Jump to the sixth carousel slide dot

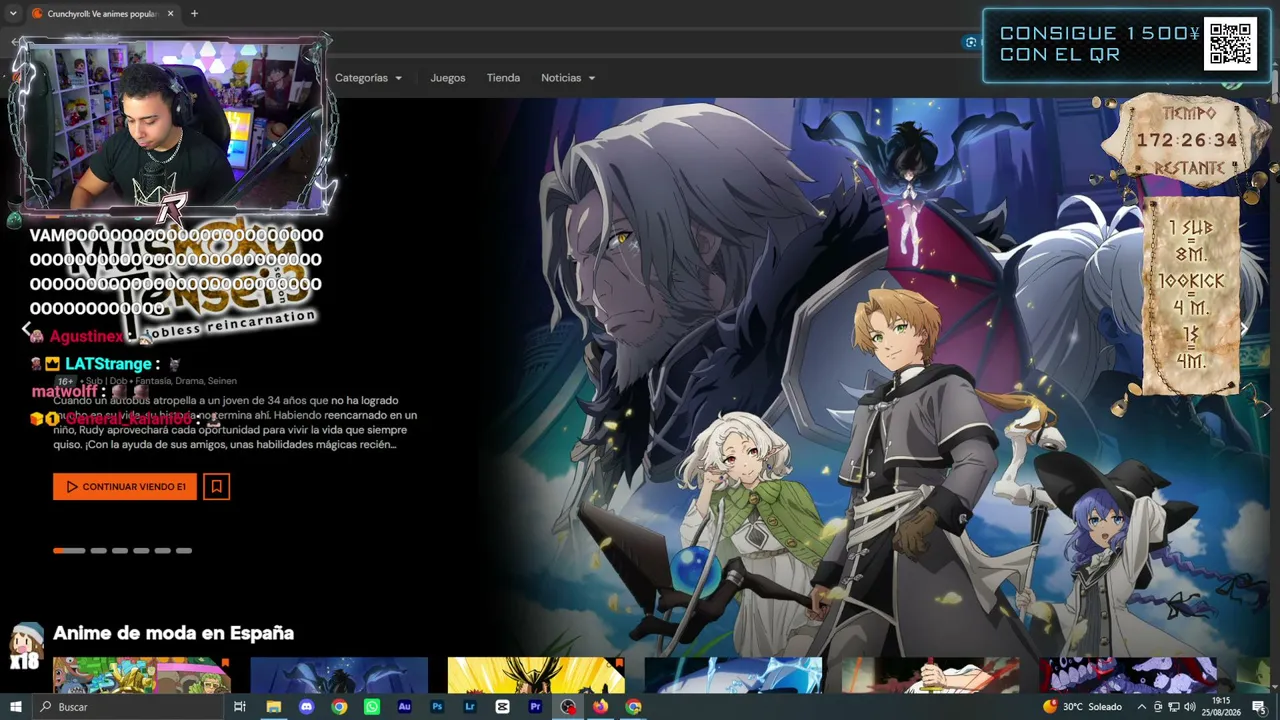point(184,550)
